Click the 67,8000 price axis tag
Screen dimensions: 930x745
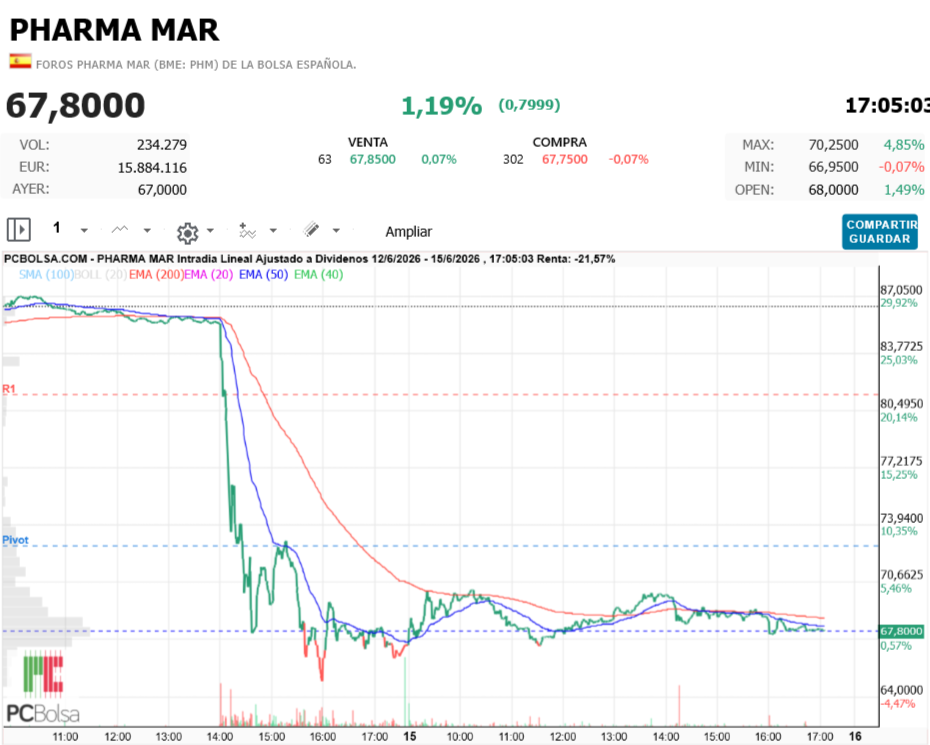pos(901,631)
